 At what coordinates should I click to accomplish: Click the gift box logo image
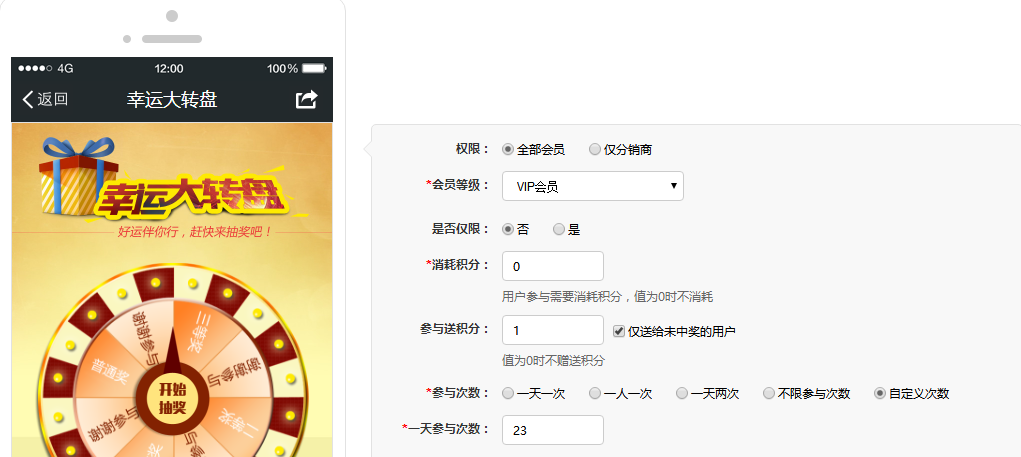click(78, 176)
